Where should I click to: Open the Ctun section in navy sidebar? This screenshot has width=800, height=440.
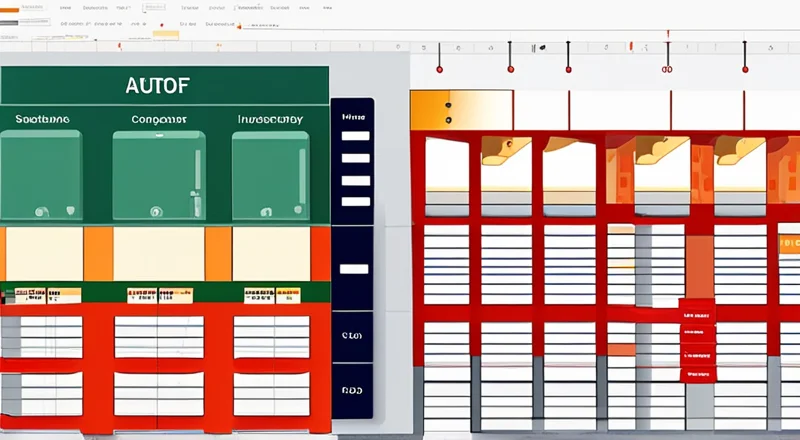tap(352, 337)
